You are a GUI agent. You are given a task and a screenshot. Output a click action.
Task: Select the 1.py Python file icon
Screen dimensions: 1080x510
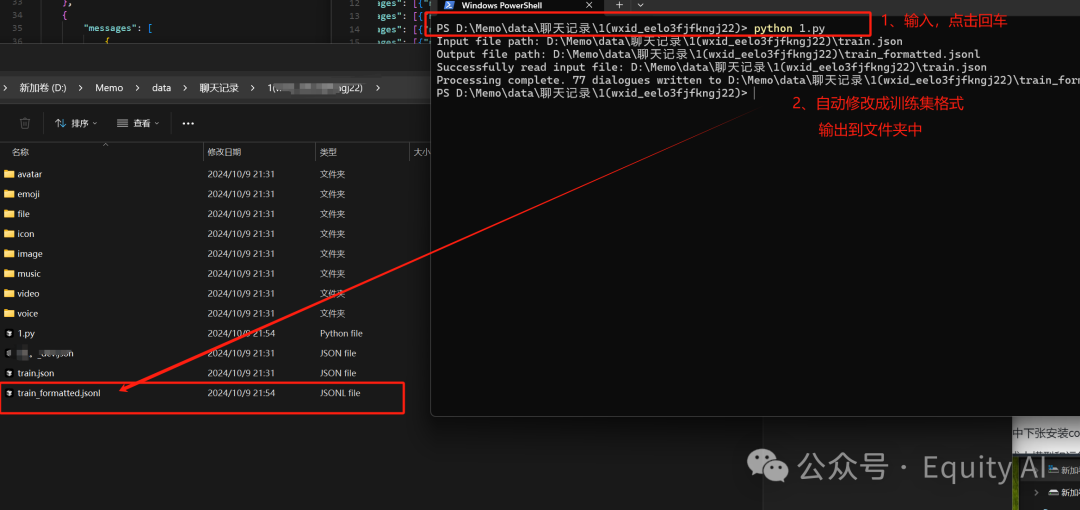click(x=9, y=334)
